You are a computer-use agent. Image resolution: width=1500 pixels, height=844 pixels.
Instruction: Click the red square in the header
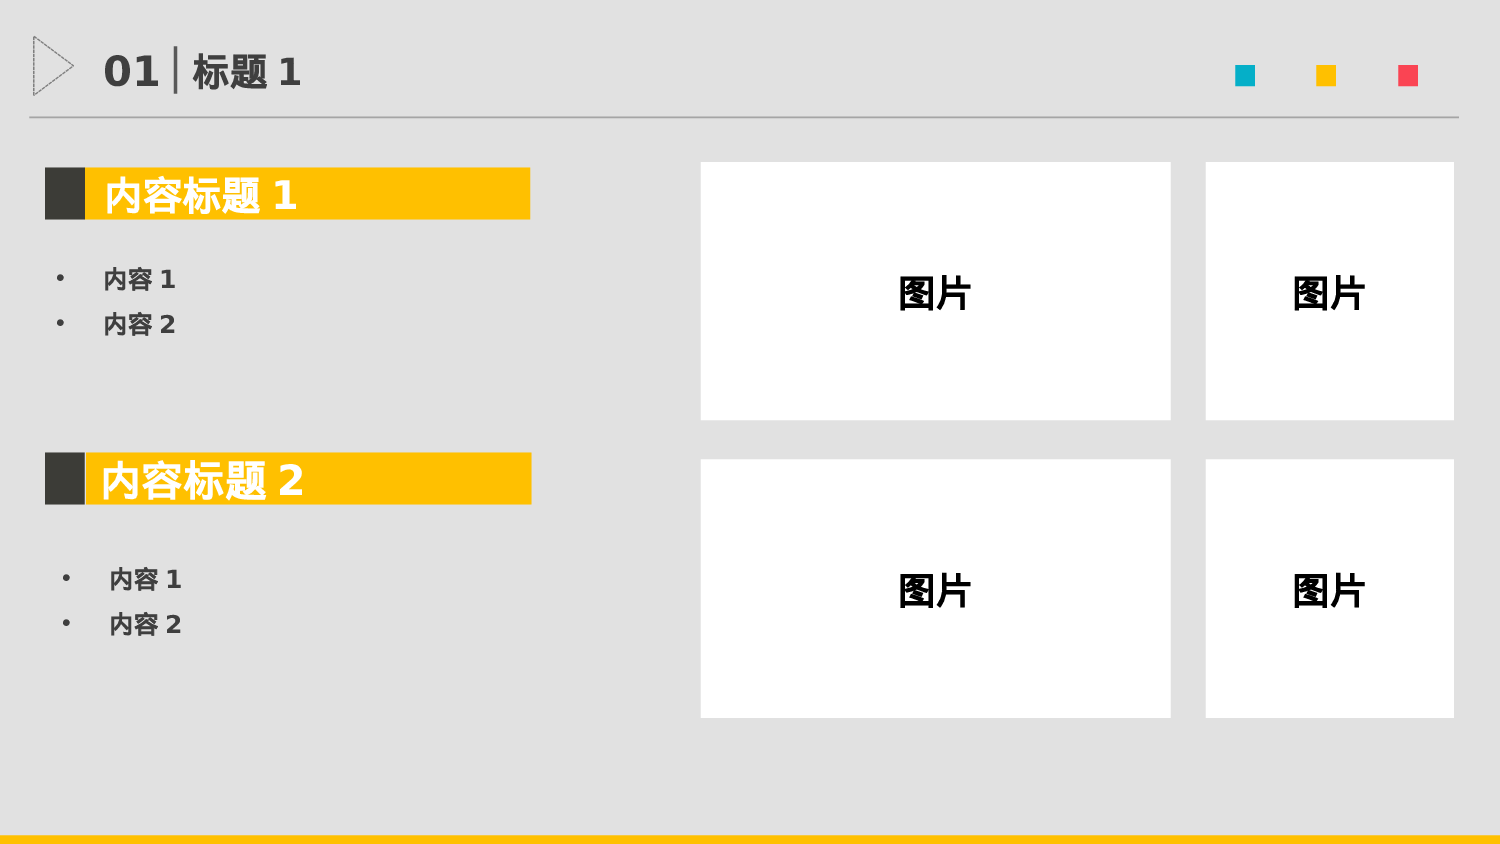pyautogui.click(x=1408, y=76)
